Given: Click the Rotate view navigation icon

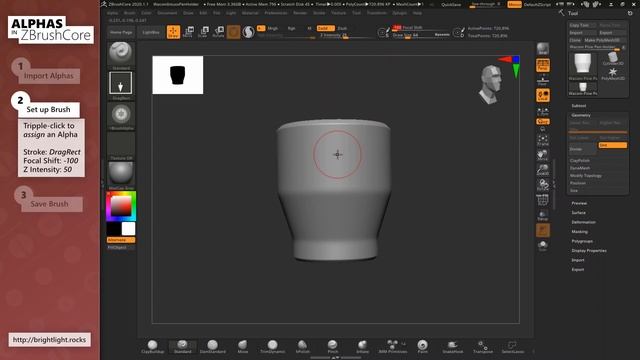Looking at the screenshot, I should pyautogui.click(x=542, y=185).
